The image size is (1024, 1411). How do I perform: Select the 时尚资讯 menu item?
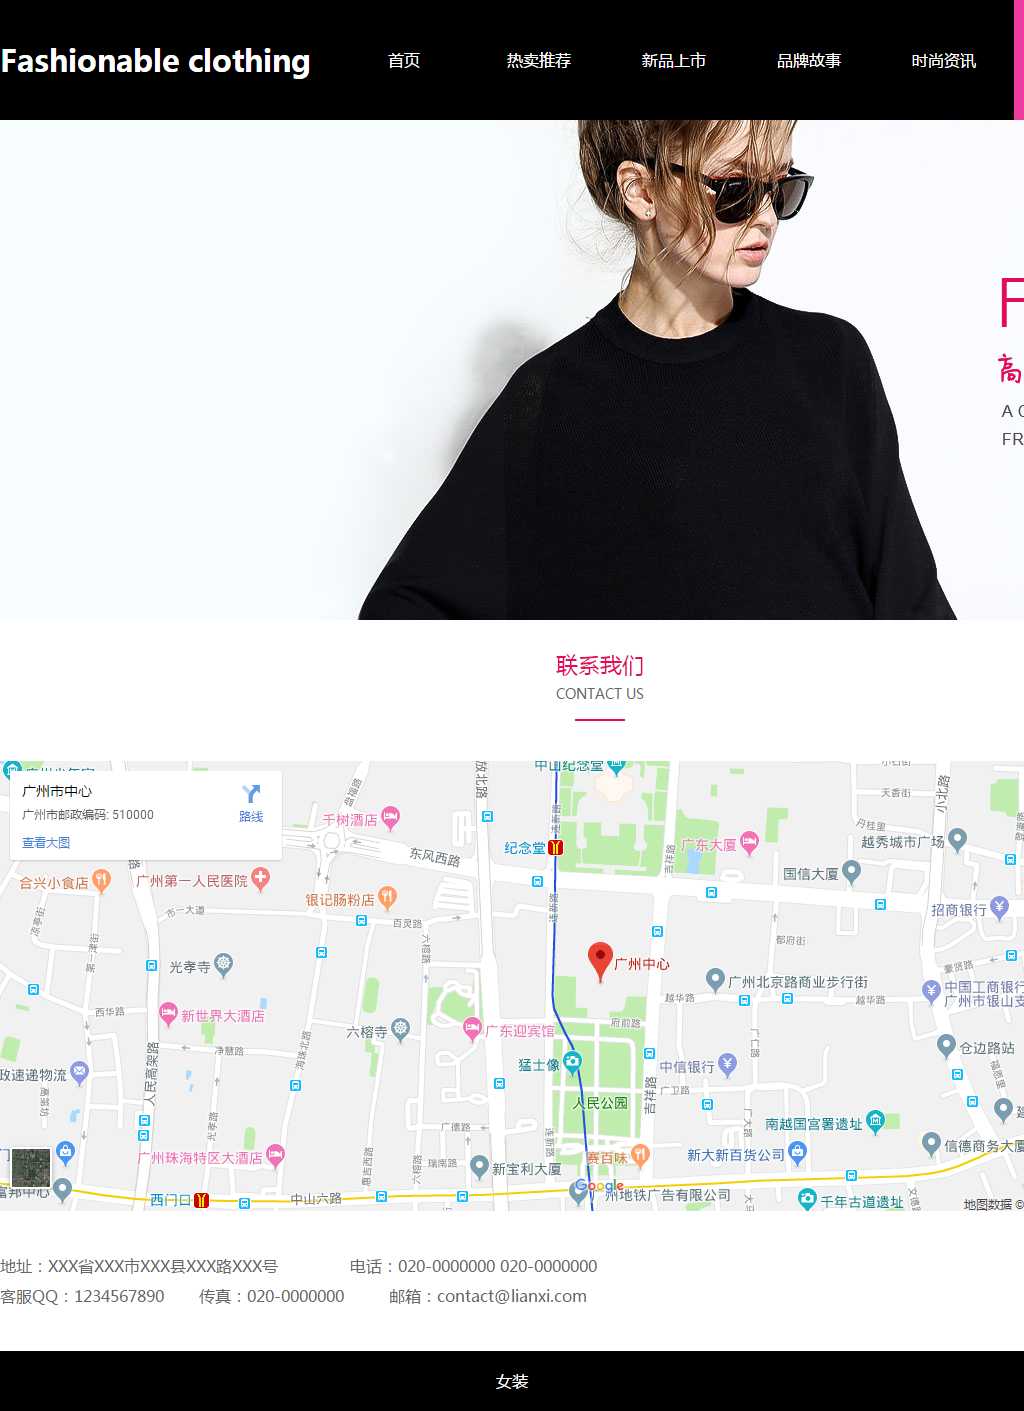point(944,61)
